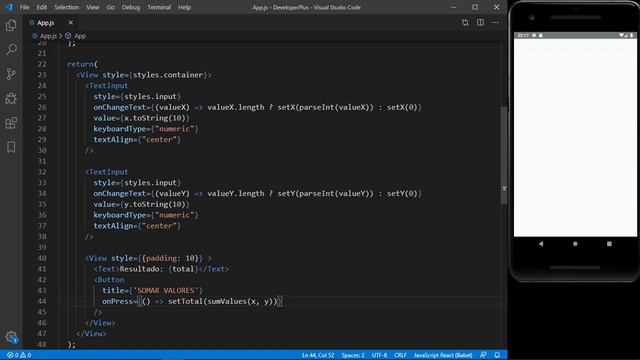The image size is (640, 360).
Task: Split the editor to the right
Action: (x=480, y=22)
